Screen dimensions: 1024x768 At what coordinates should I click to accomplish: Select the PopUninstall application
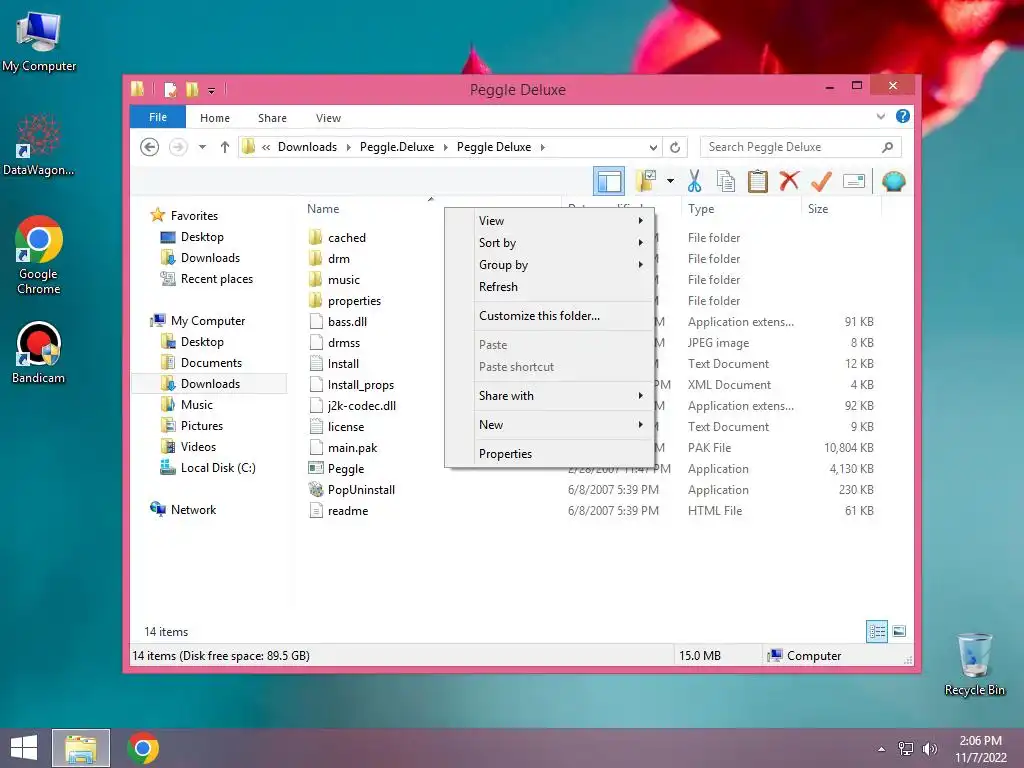click(x=360, y=489)
